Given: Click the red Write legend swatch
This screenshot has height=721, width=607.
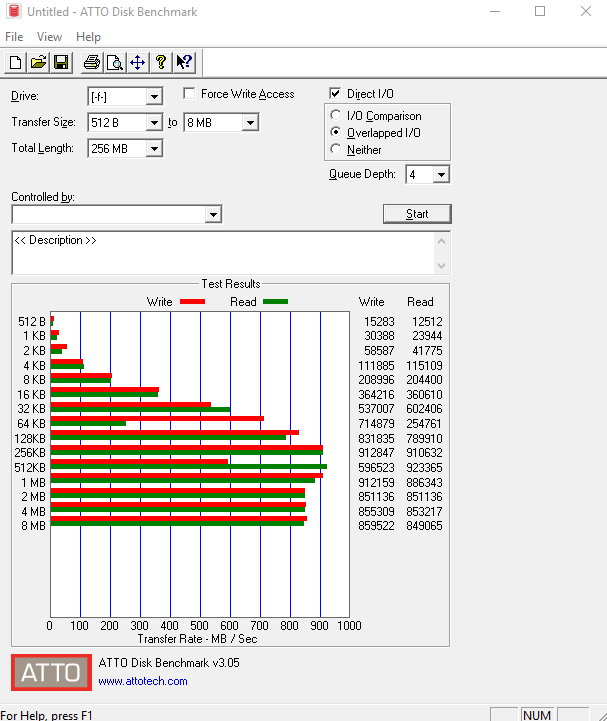Looking at the screenshot, I should point(192,302).
